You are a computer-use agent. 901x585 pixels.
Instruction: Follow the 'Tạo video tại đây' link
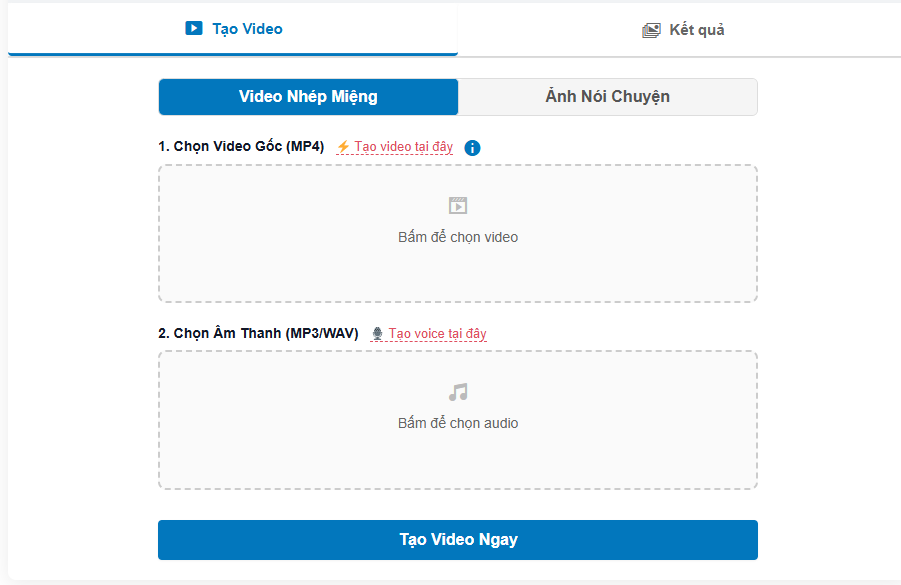403,147
